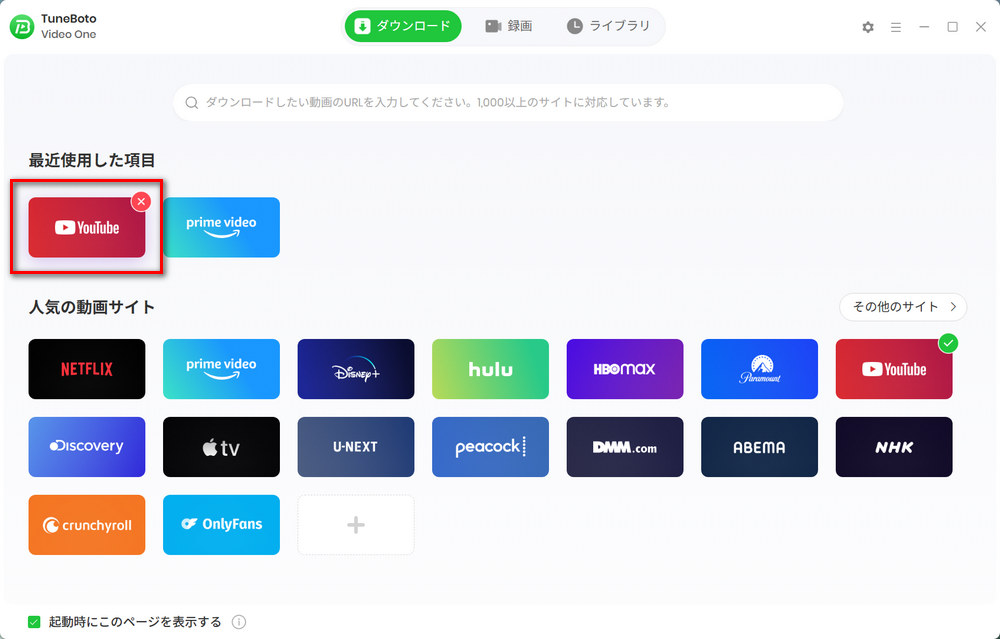This screenshot has height=639, width=1000.
Task: Click green check badge on YouTube tile
Action: [x=948, y=343]
